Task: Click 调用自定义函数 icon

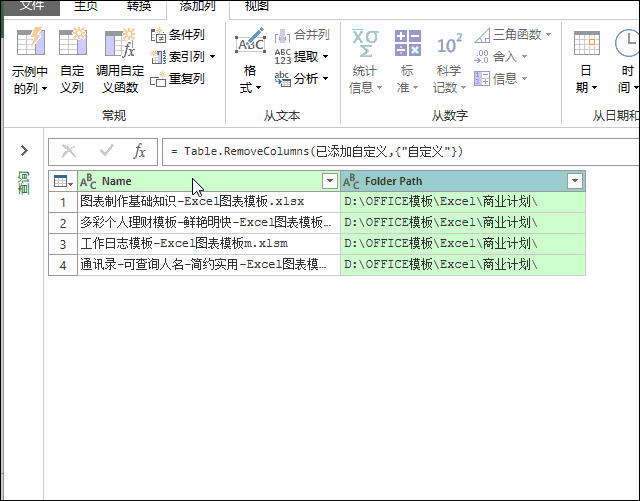Action: [x=120, y=42]
